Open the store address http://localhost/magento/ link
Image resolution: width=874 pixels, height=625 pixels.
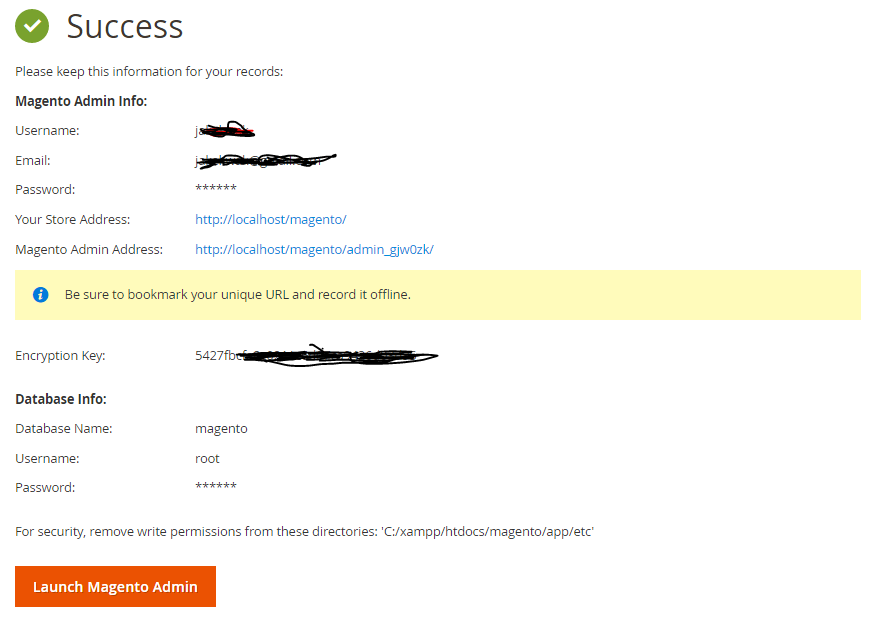click(x=271, y=220)
